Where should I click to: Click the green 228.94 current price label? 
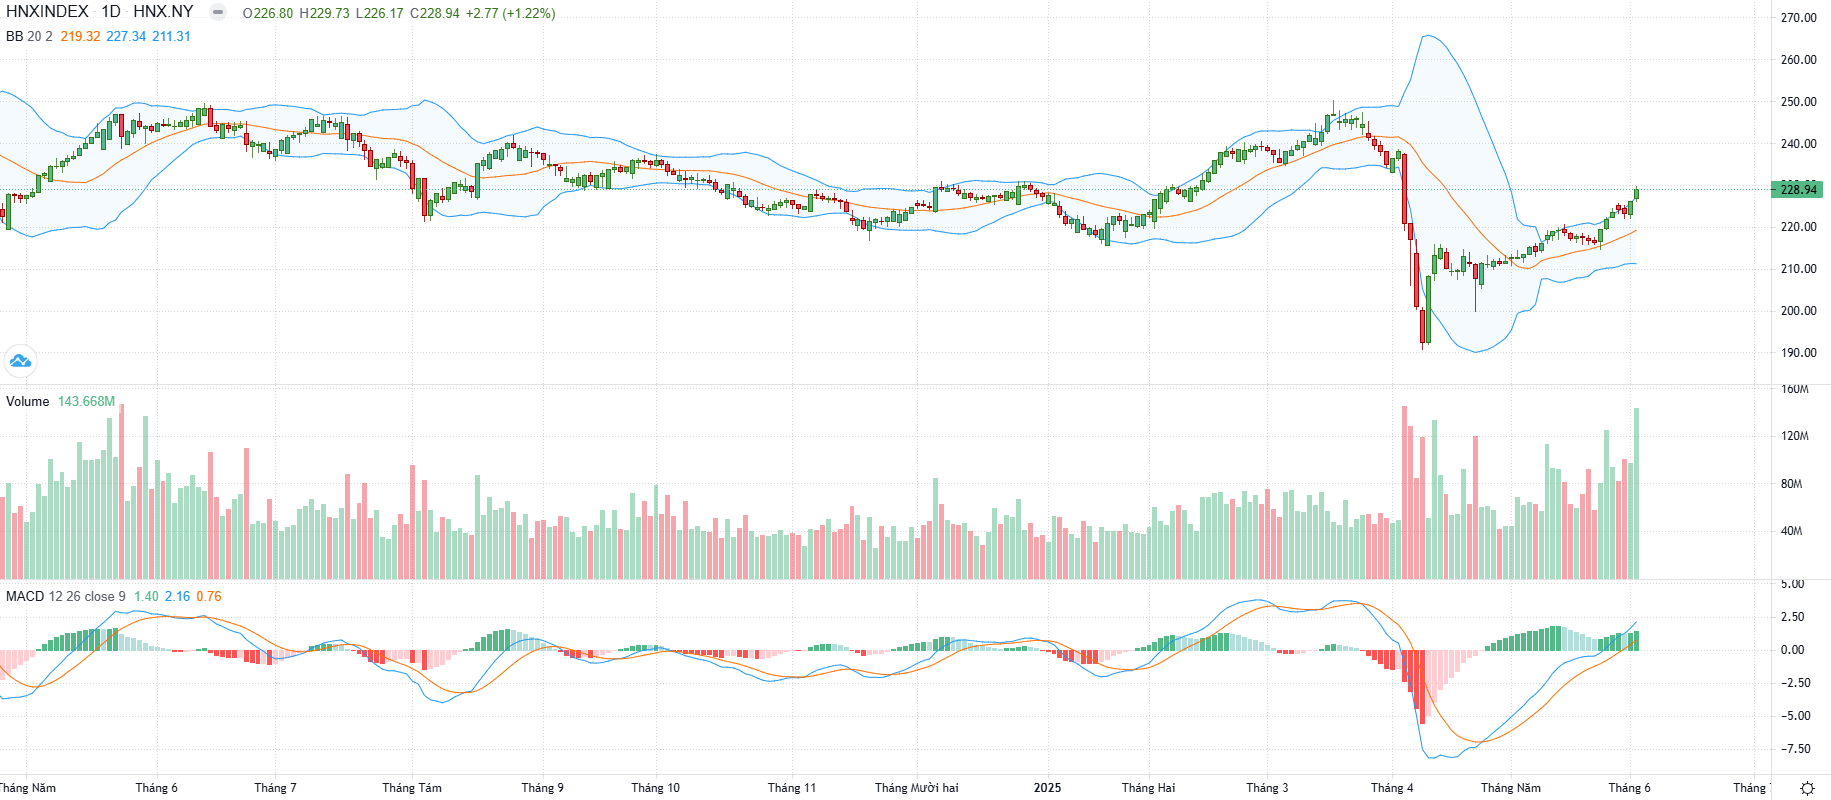(1798, 189)
